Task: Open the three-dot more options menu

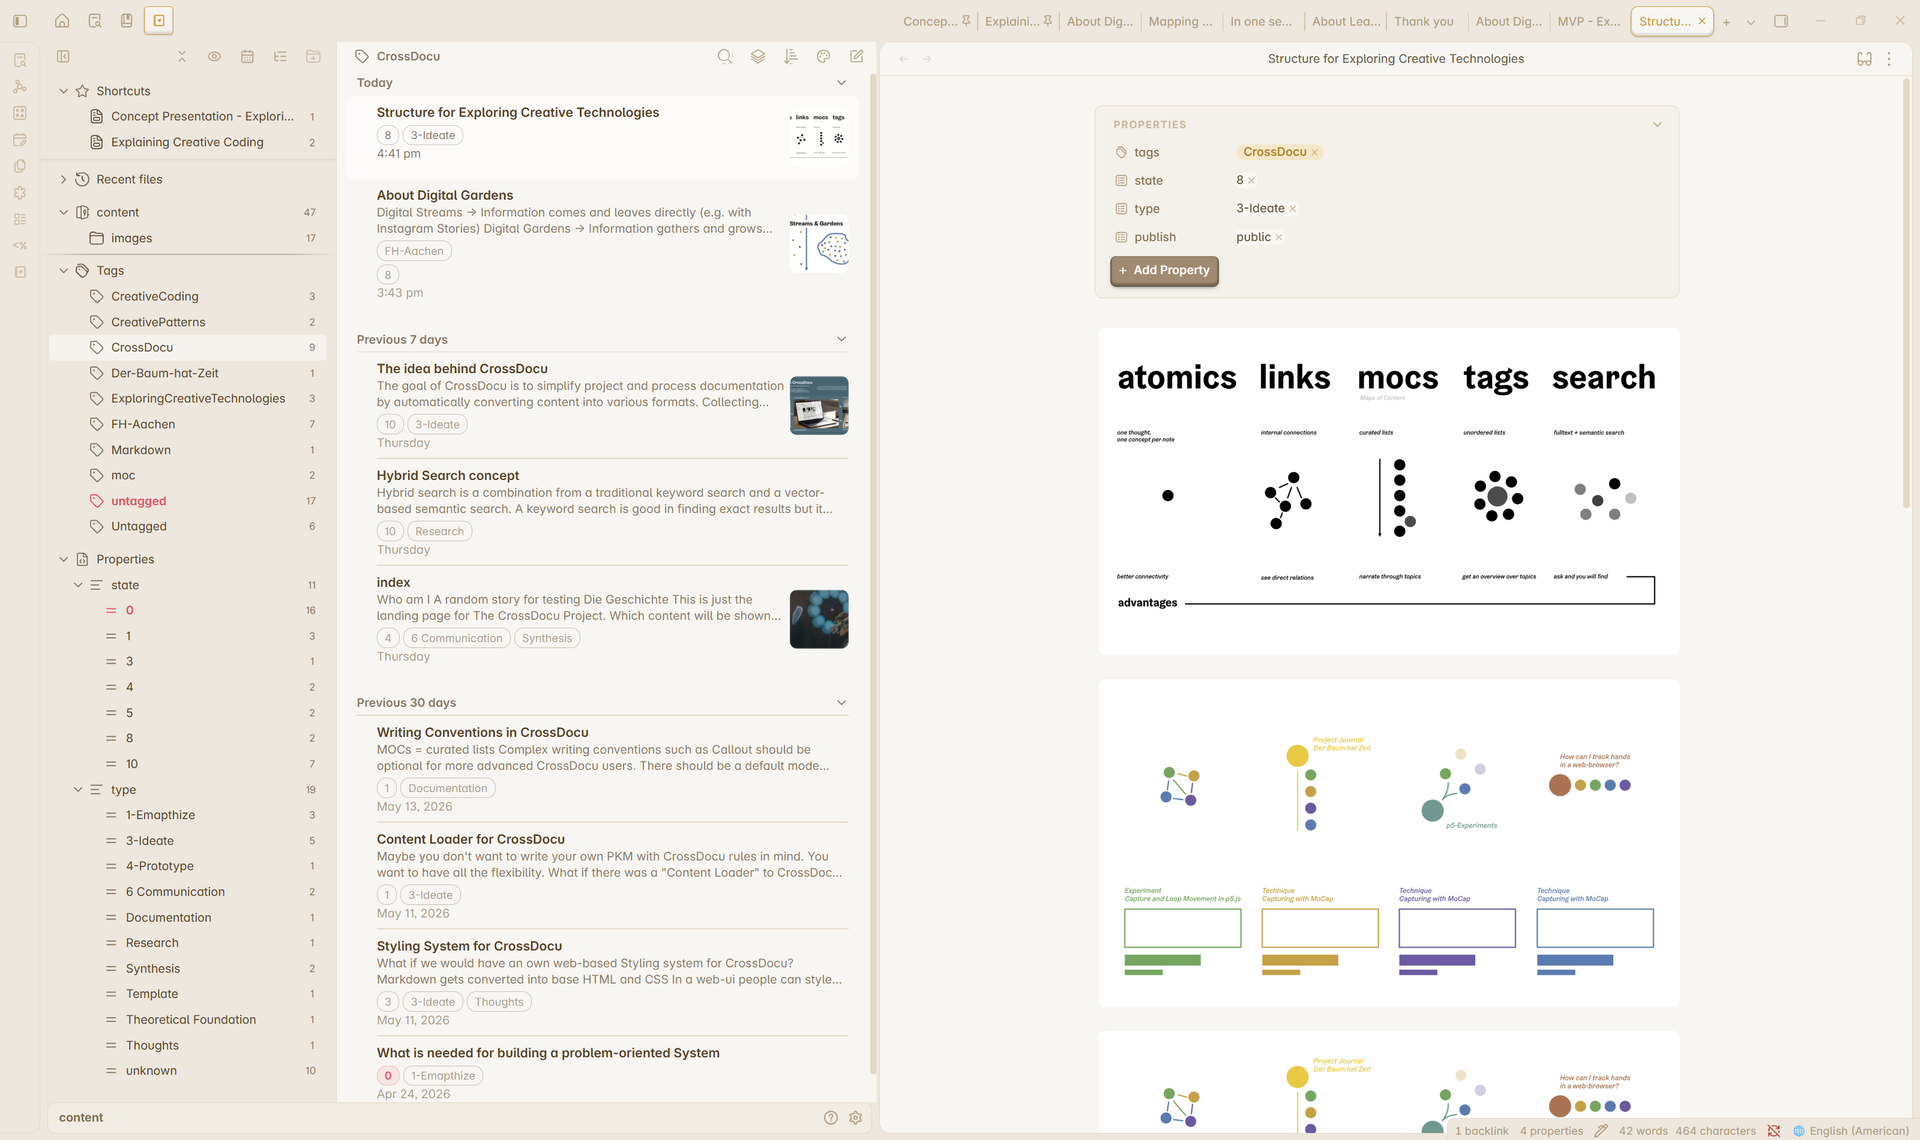Action: (1889, 59)
